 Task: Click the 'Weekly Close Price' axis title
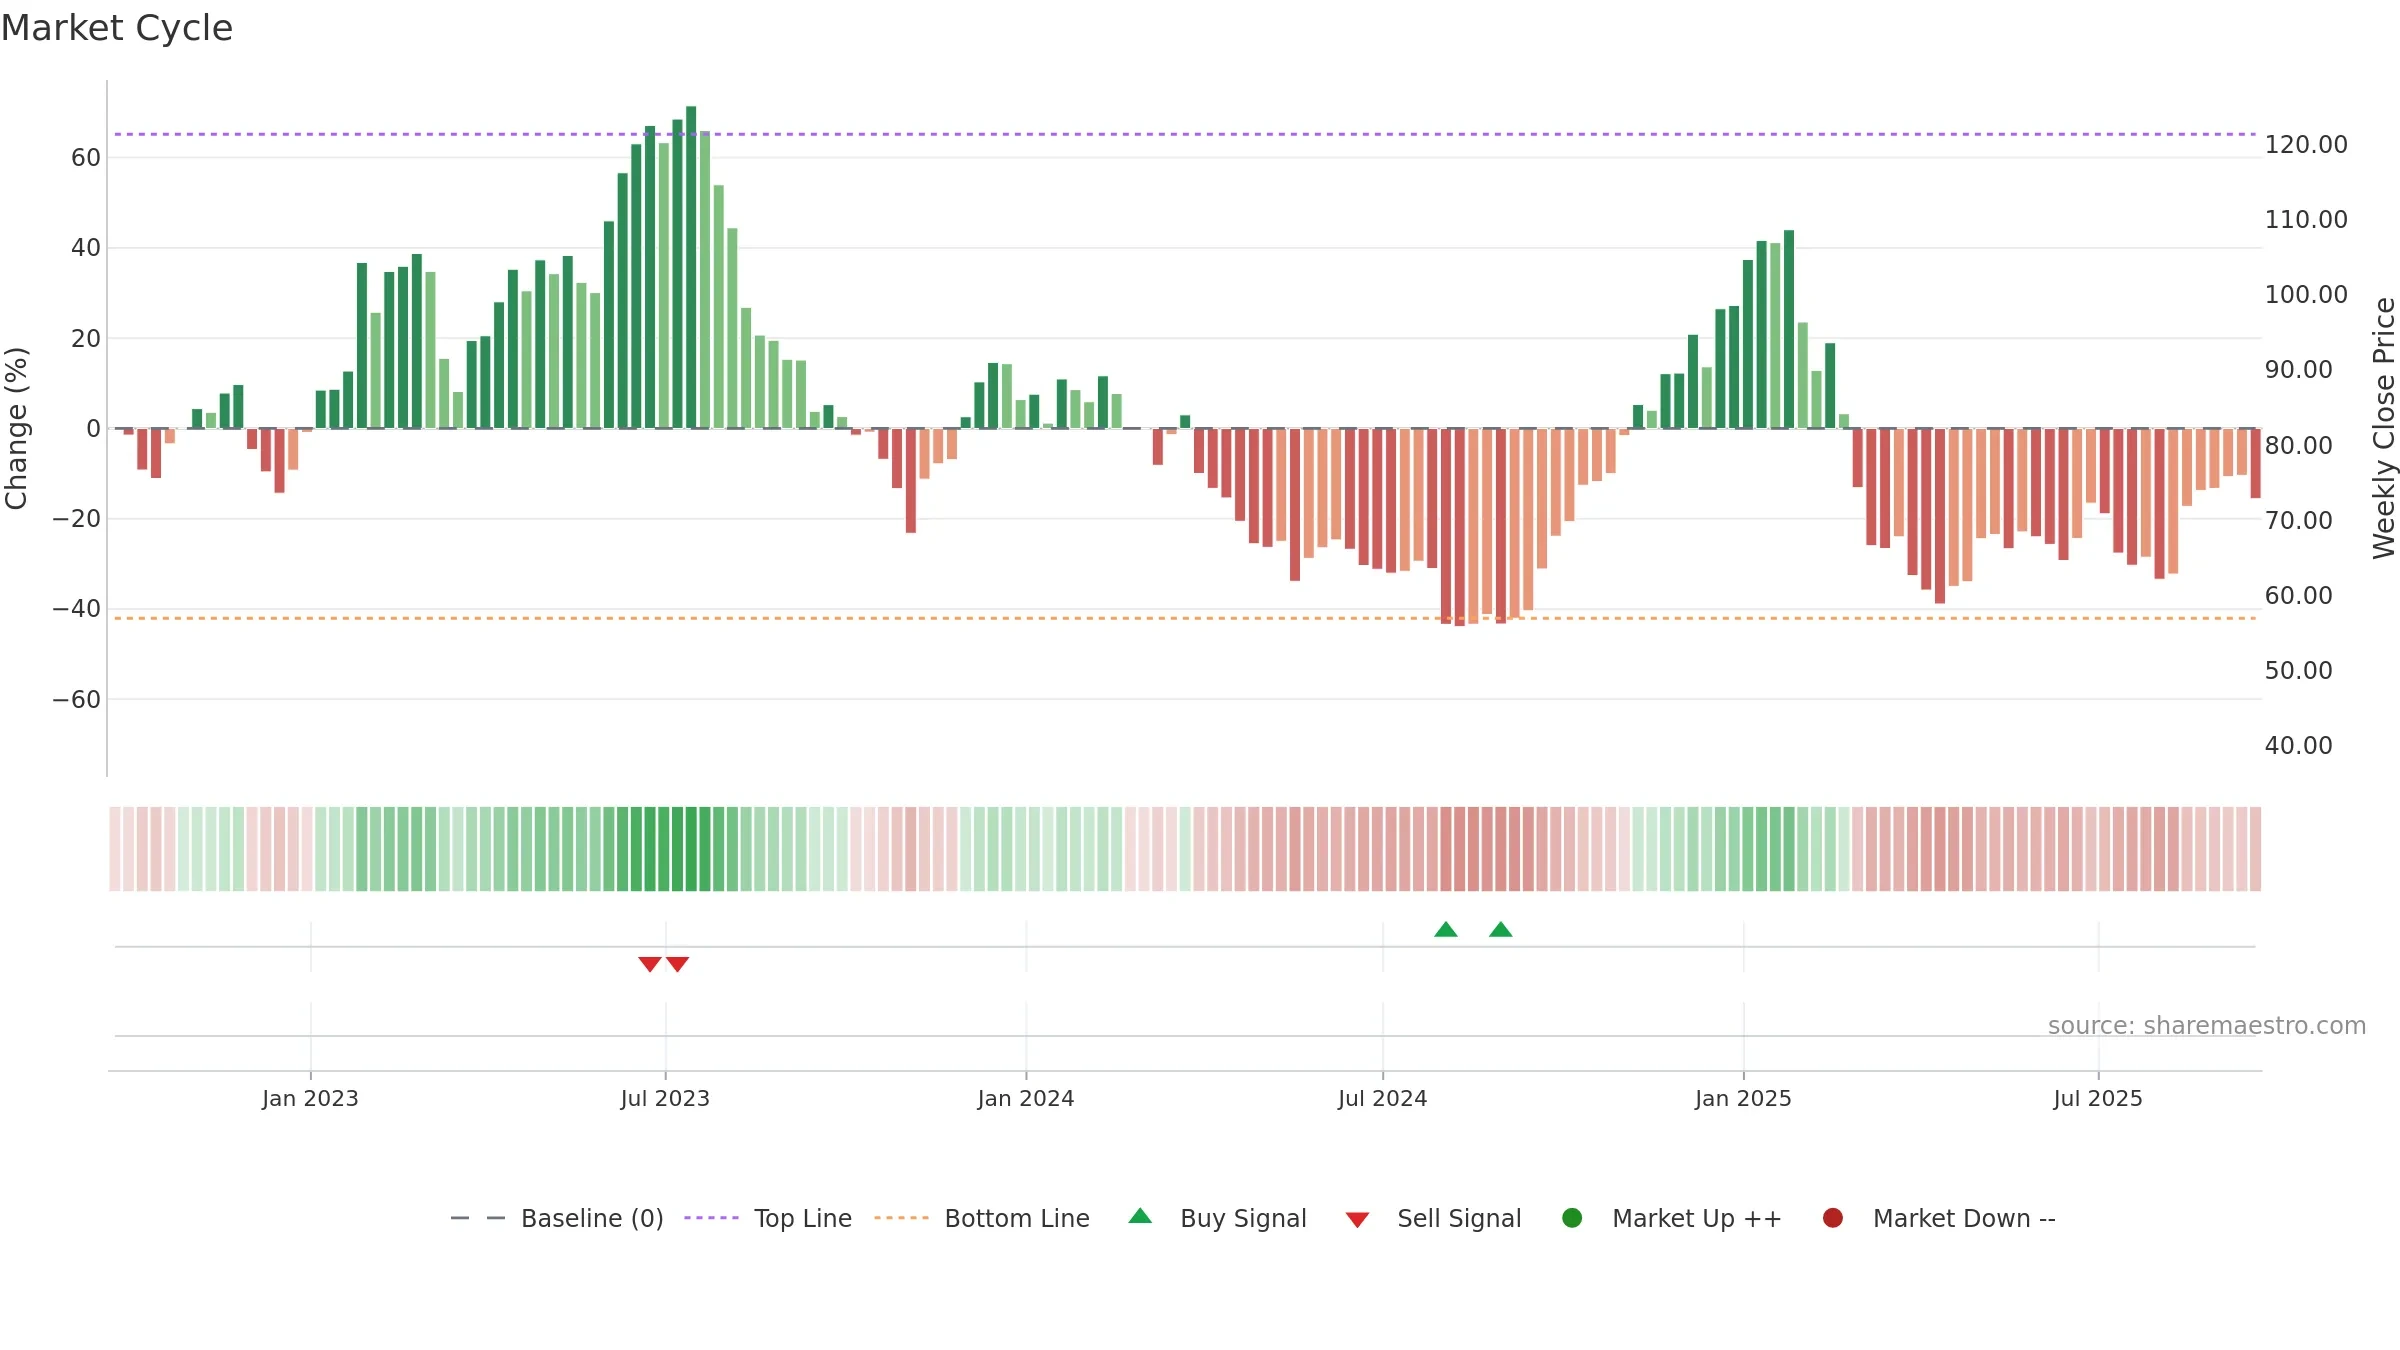[x=2384, y=428]
